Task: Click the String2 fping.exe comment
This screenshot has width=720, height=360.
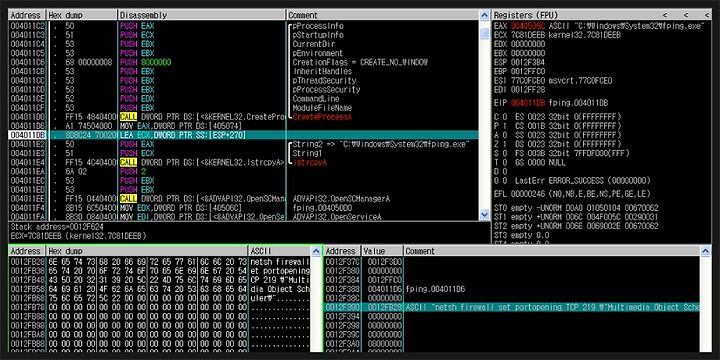Action: [x=381, y=144]
